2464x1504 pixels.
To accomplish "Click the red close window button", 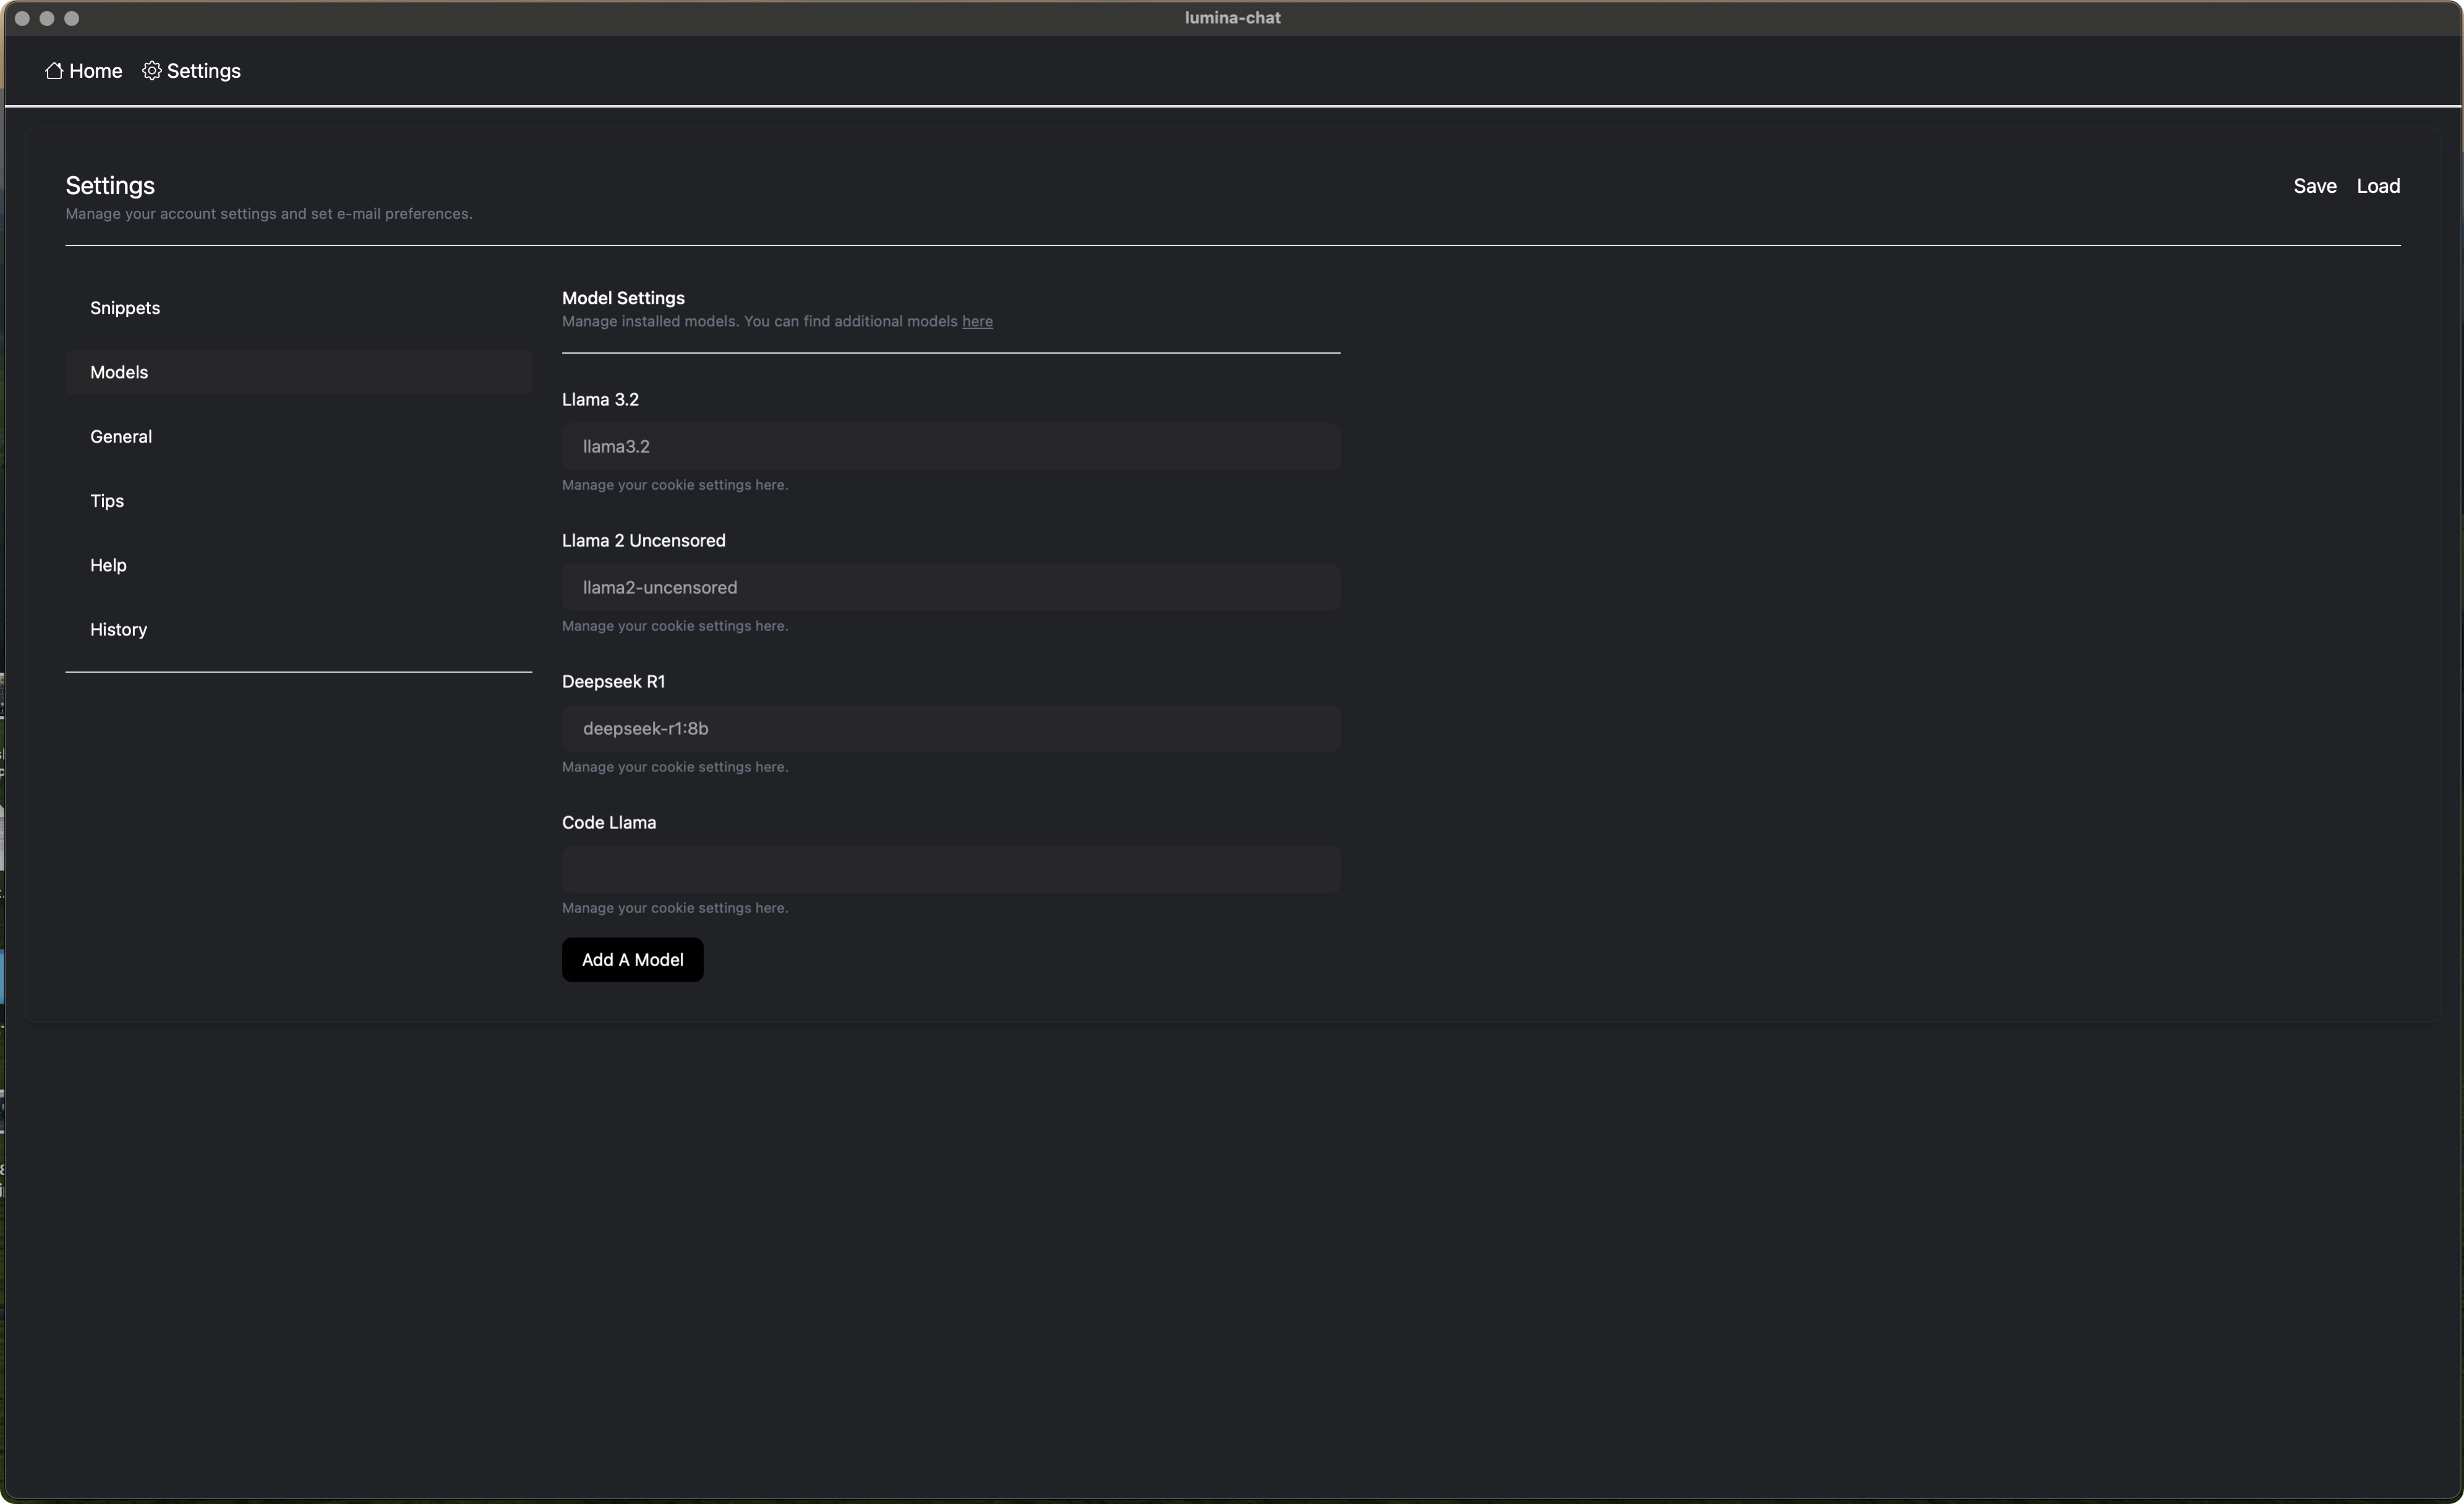I will tap(22, 18).
